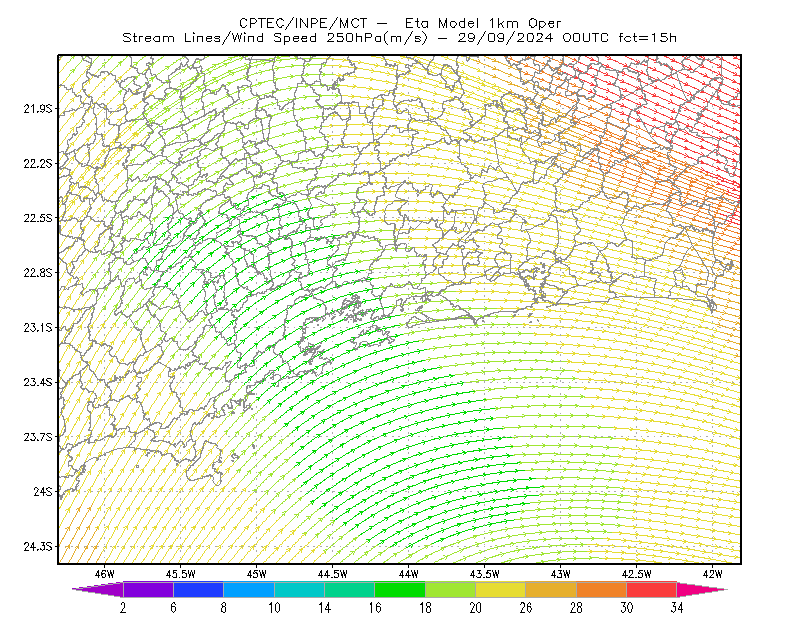This screenshot has height=618, width=800.
Task: Click the 23.1S latitude axis label
Action: coord(38,327)
